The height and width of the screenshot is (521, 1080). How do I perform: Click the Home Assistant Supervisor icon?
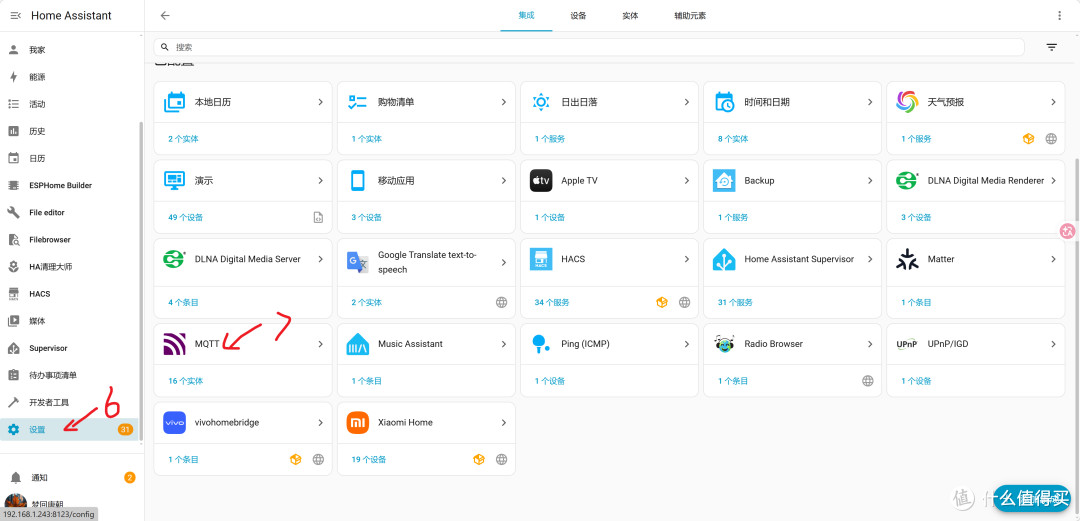pos(724,259)
